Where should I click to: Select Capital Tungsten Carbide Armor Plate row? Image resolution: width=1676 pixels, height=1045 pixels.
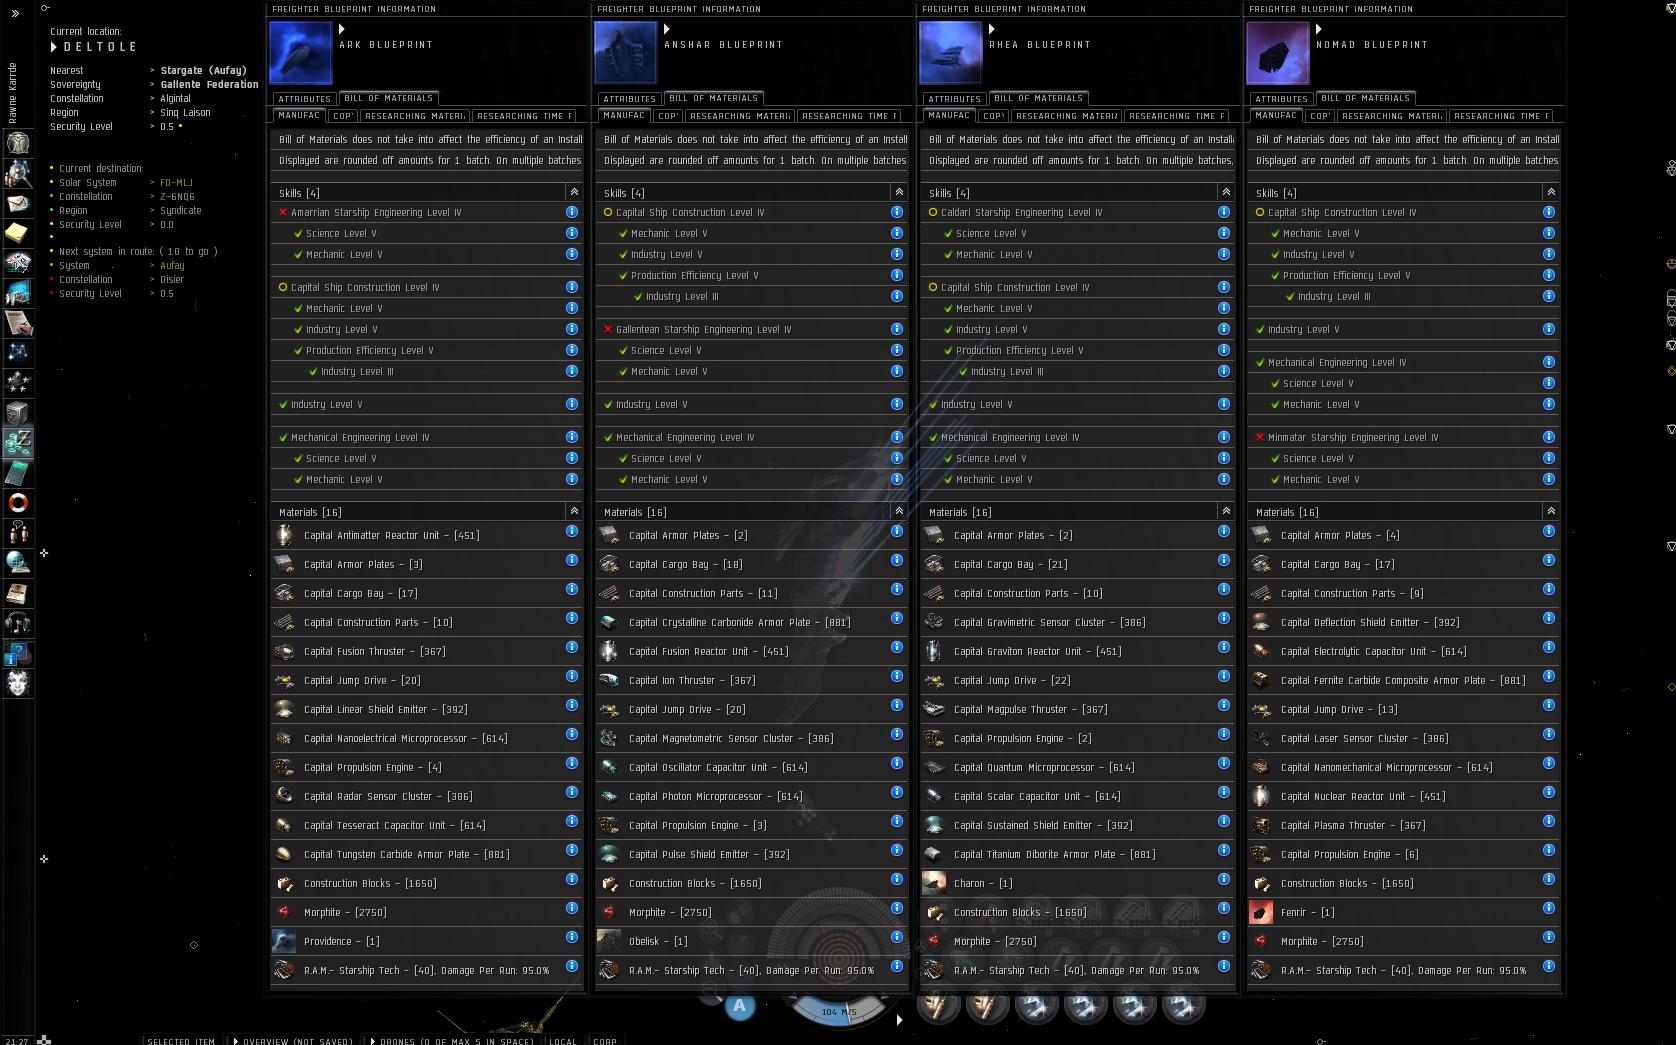427,854
